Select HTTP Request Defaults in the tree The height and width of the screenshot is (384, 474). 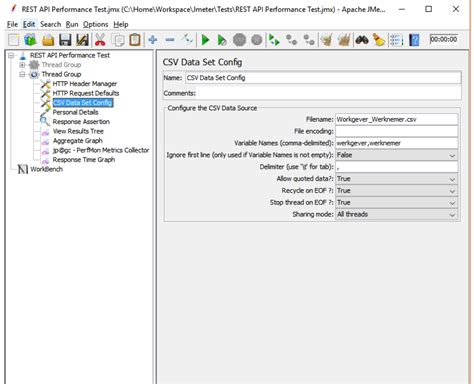pos(86,93)
